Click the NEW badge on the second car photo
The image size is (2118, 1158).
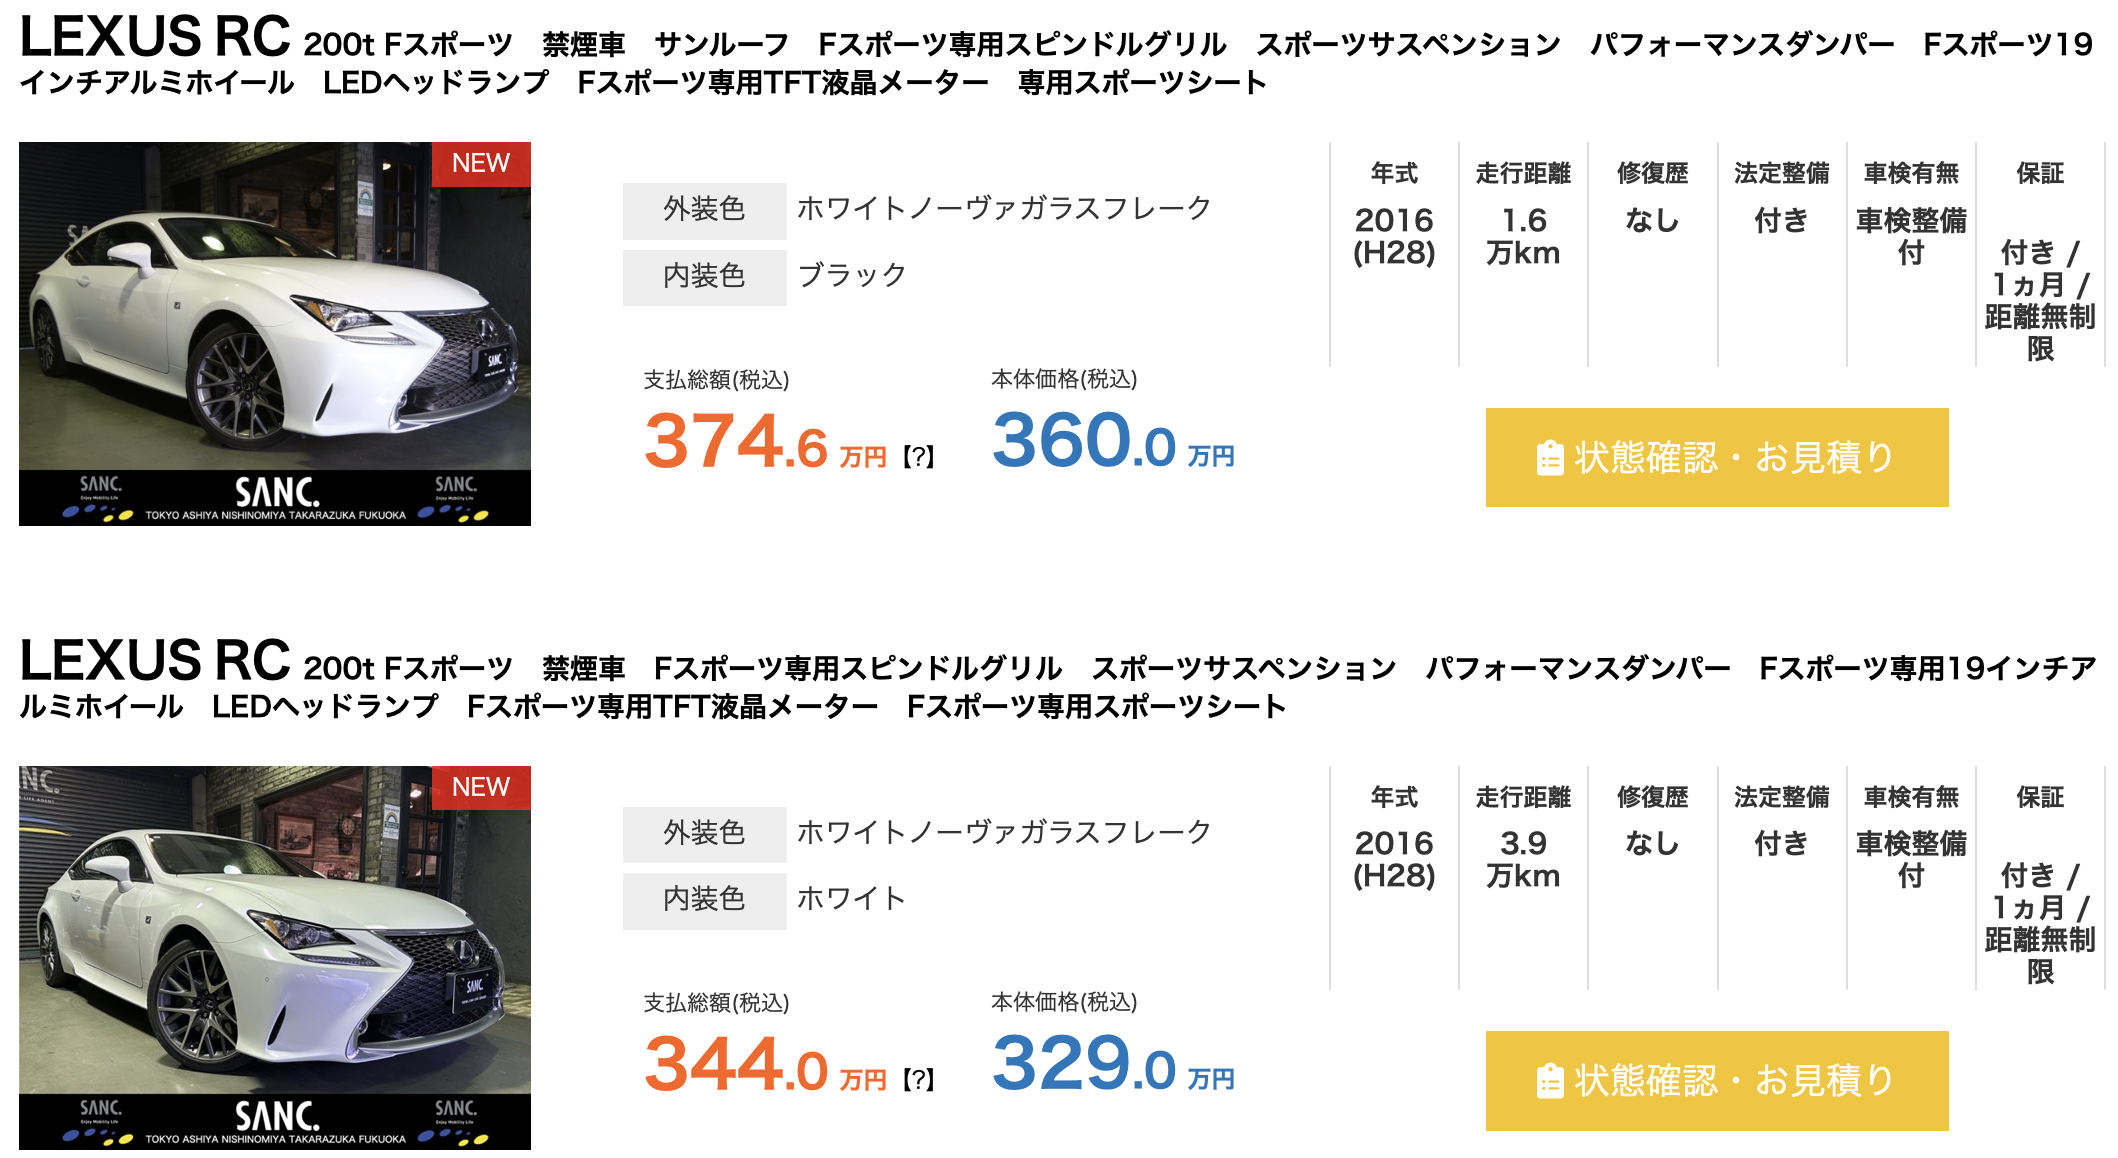[x=481, y=787]
